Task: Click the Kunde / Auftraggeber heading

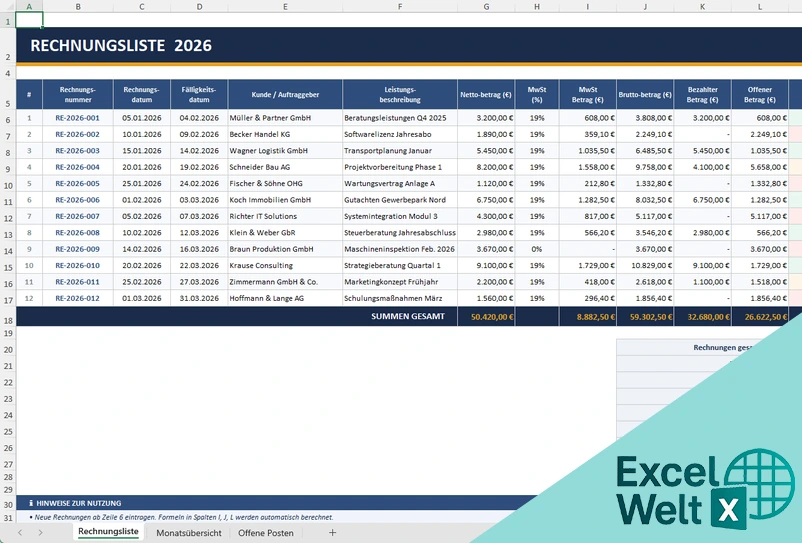Action: (285, 95)
